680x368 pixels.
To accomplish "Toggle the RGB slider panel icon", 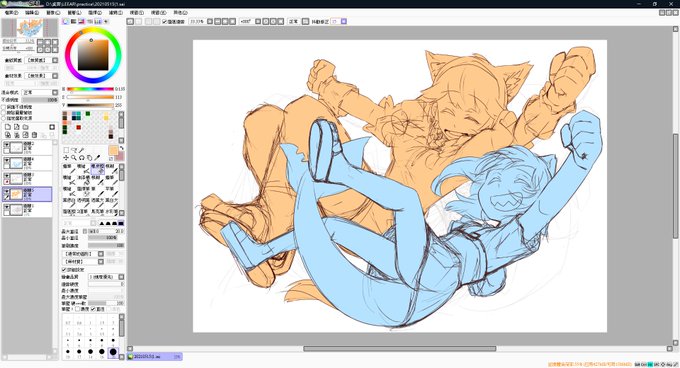I will [74, 21].
